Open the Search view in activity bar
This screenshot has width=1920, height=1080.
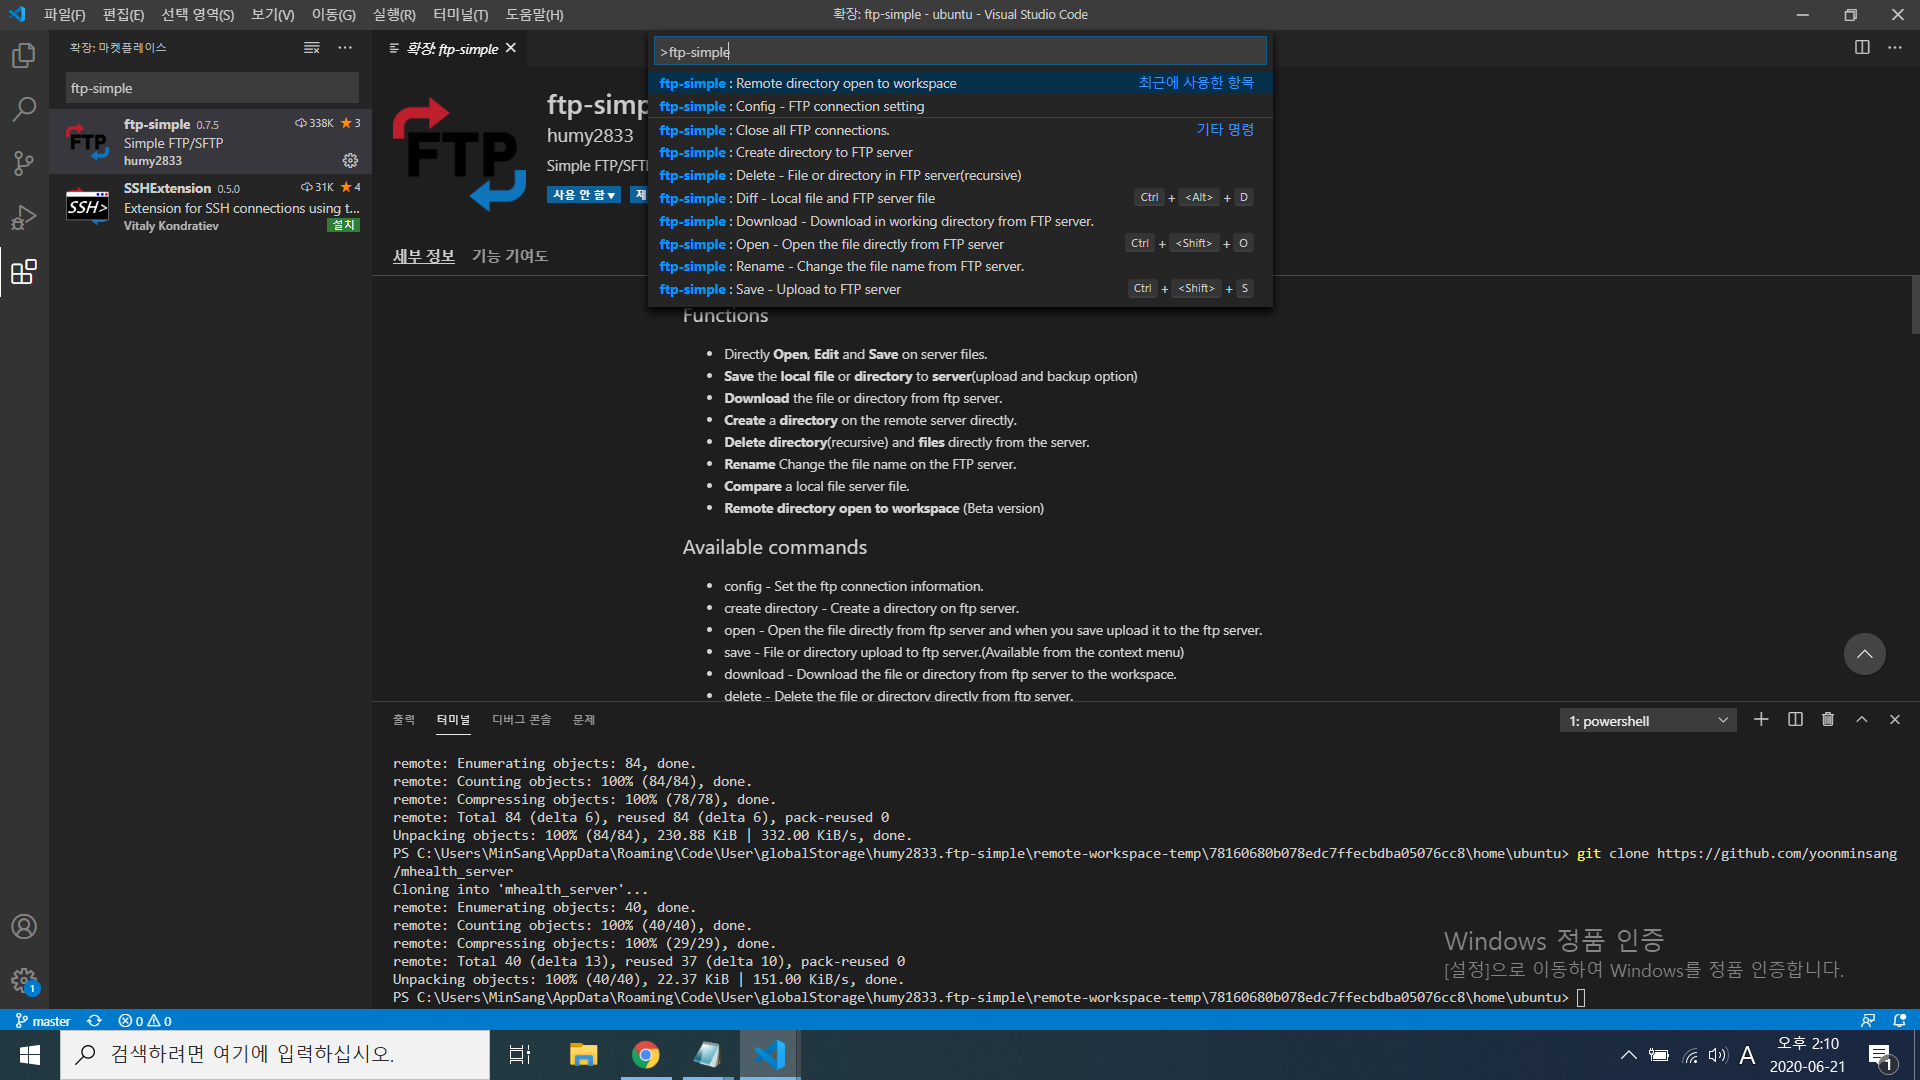tap(24, 109)
